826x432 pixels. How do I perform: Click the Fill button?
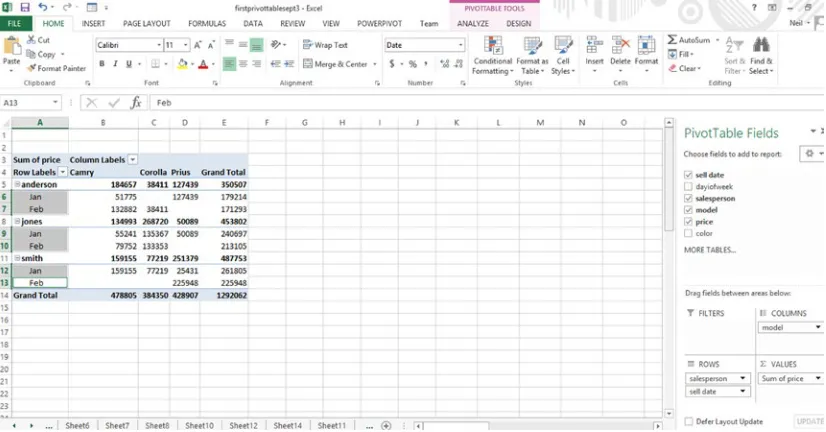click(681, 54)
